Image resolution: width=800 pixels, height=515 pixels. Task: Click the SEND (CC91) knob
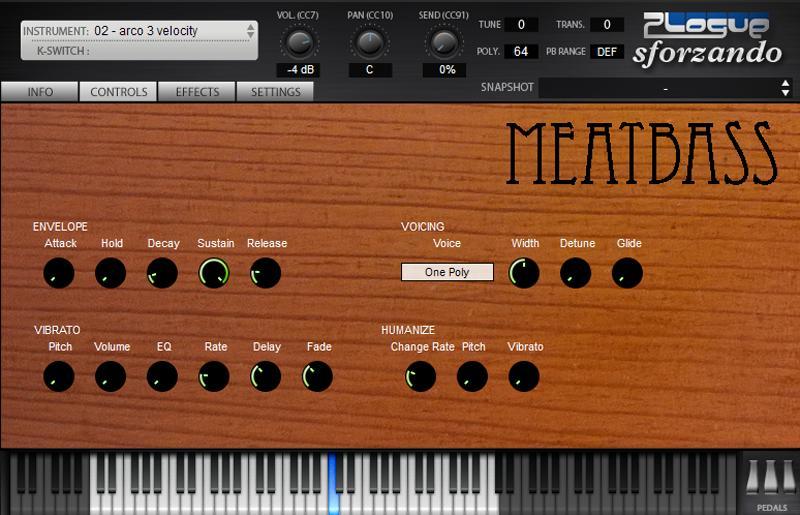(443, 43)
